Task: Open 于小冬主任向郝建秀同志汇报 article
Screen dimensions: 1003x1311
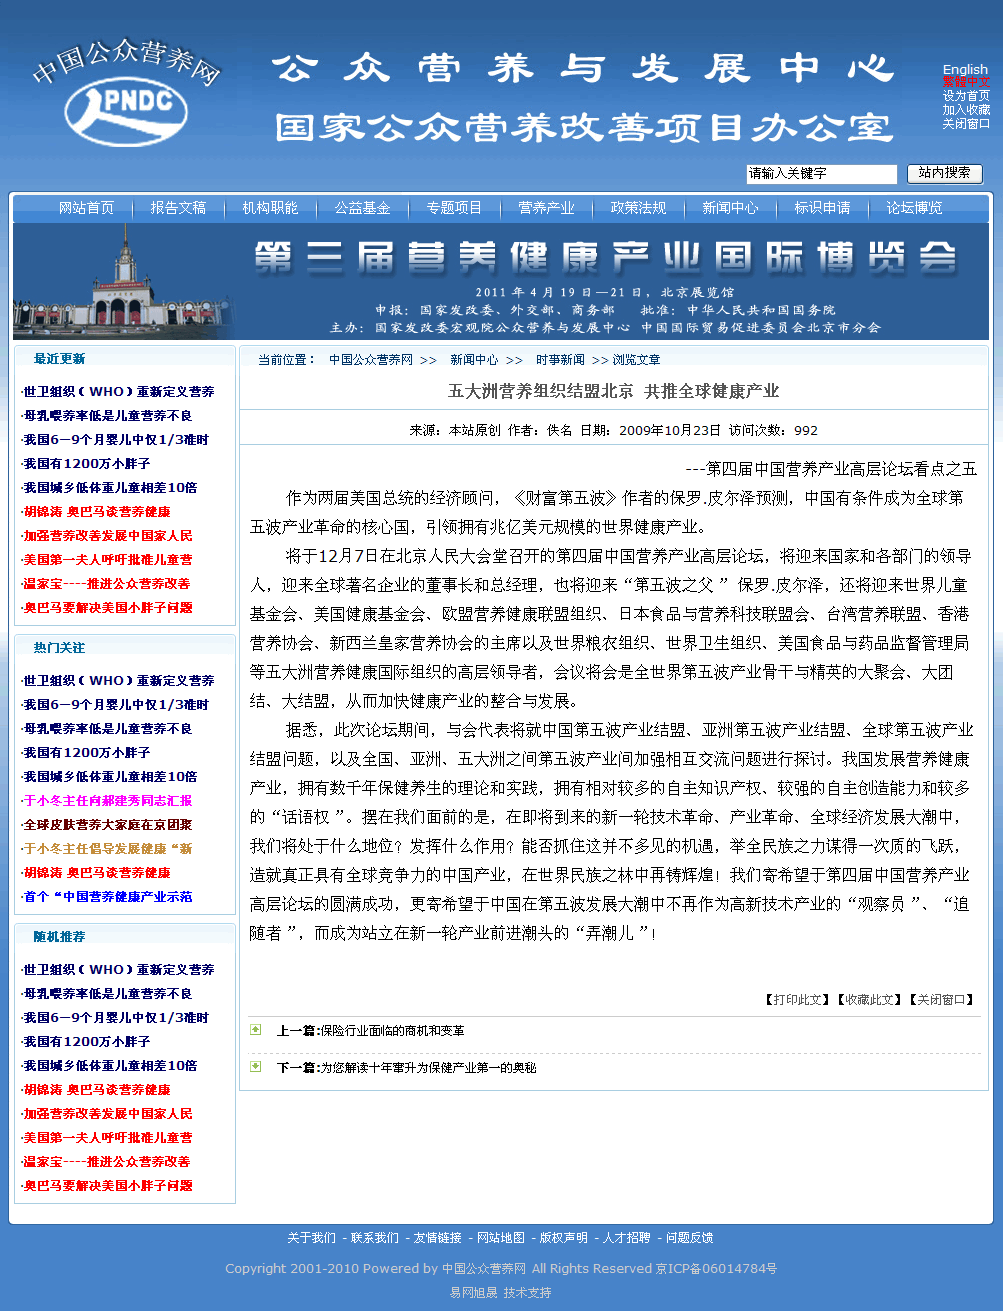Action: (108, 801)
